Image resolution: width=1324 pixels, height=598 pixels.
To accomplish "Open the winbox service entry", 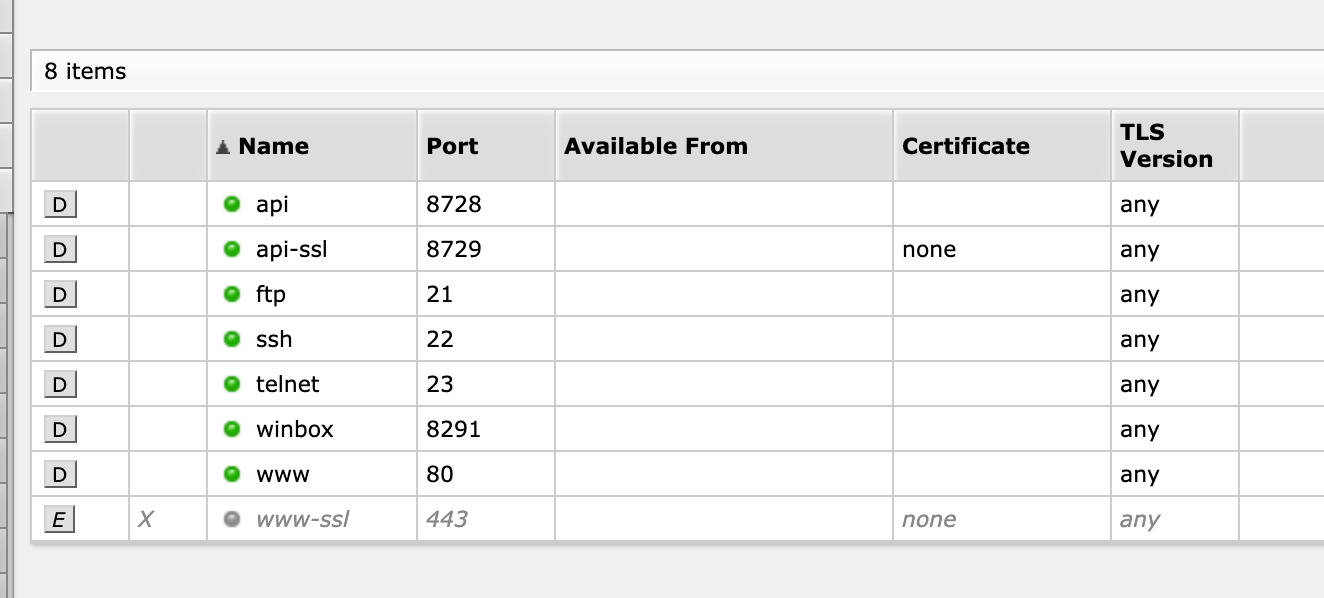I will tap(294, 429).
